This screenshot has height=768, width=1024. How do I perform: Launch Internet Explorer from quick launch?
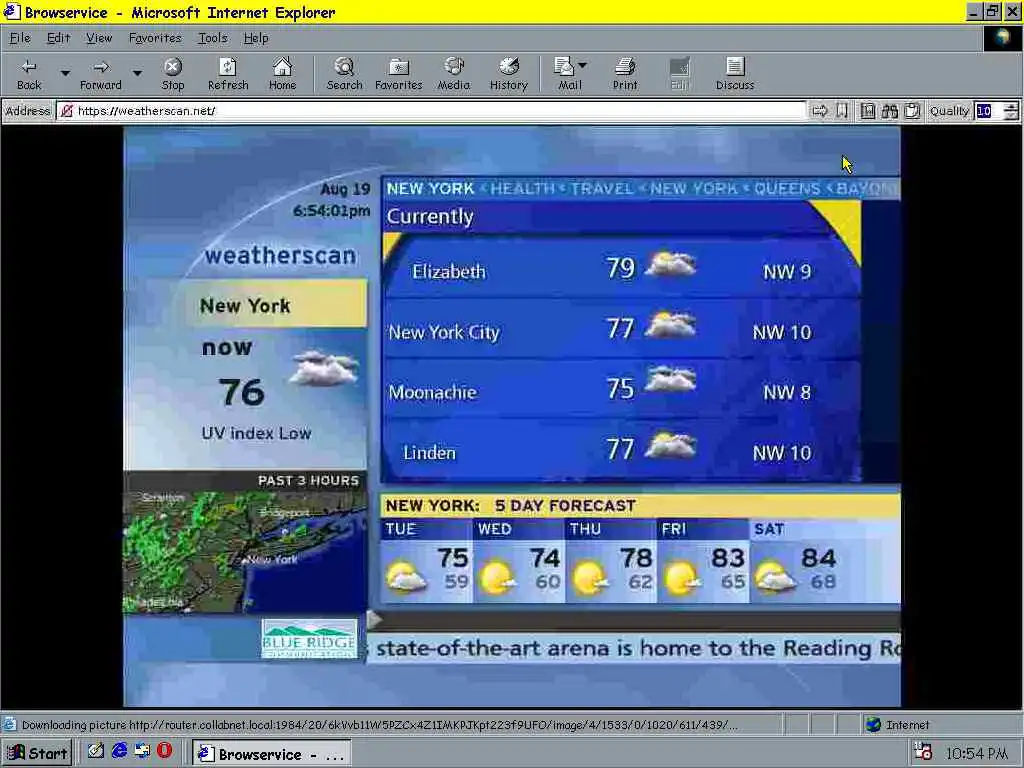pyautogui.click(x=120, y=751)
